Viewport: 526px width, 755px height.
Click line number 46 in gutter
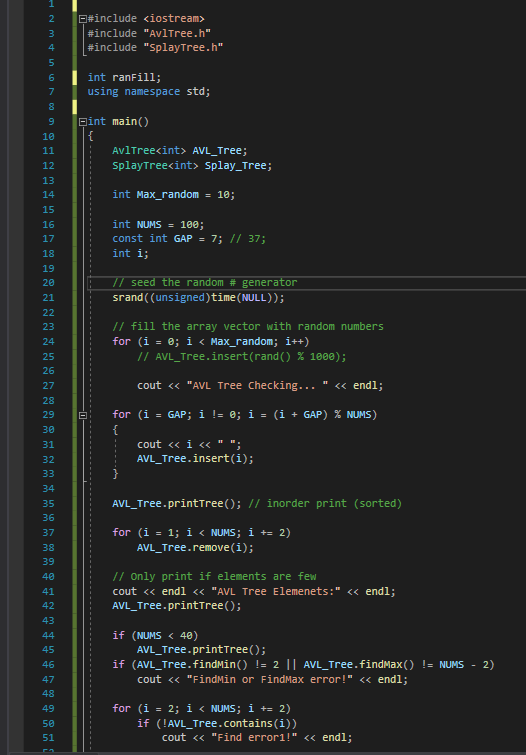click(48, 665)
